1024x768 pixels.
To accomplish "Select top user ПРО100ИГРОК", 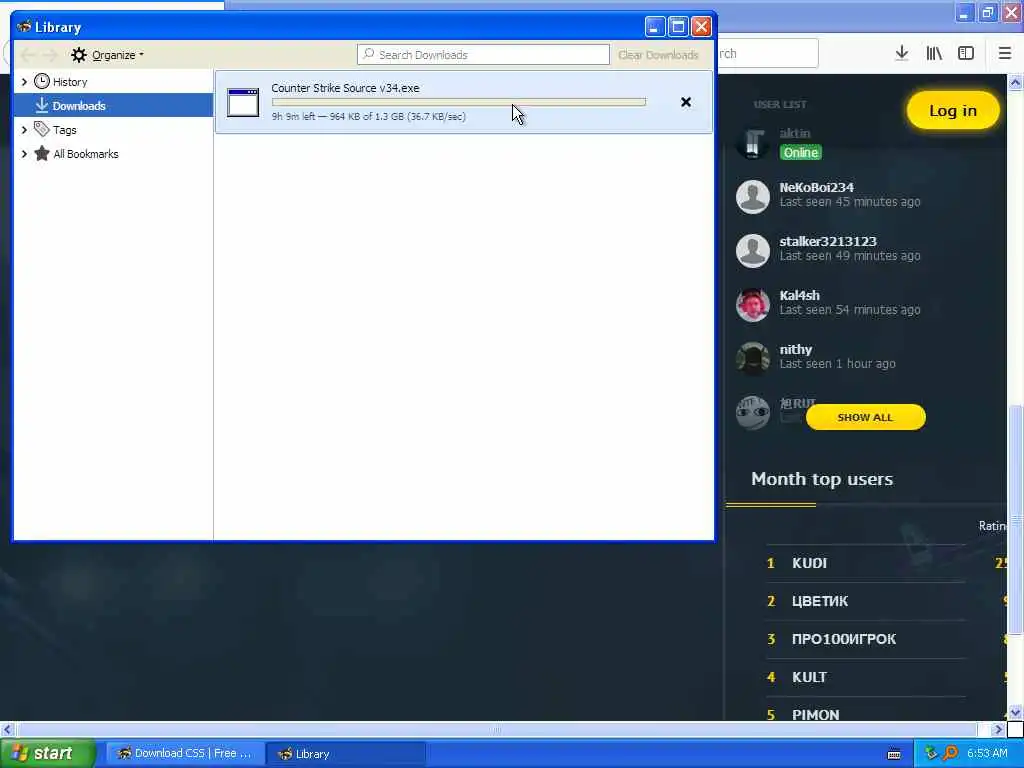I will point(844,639).
